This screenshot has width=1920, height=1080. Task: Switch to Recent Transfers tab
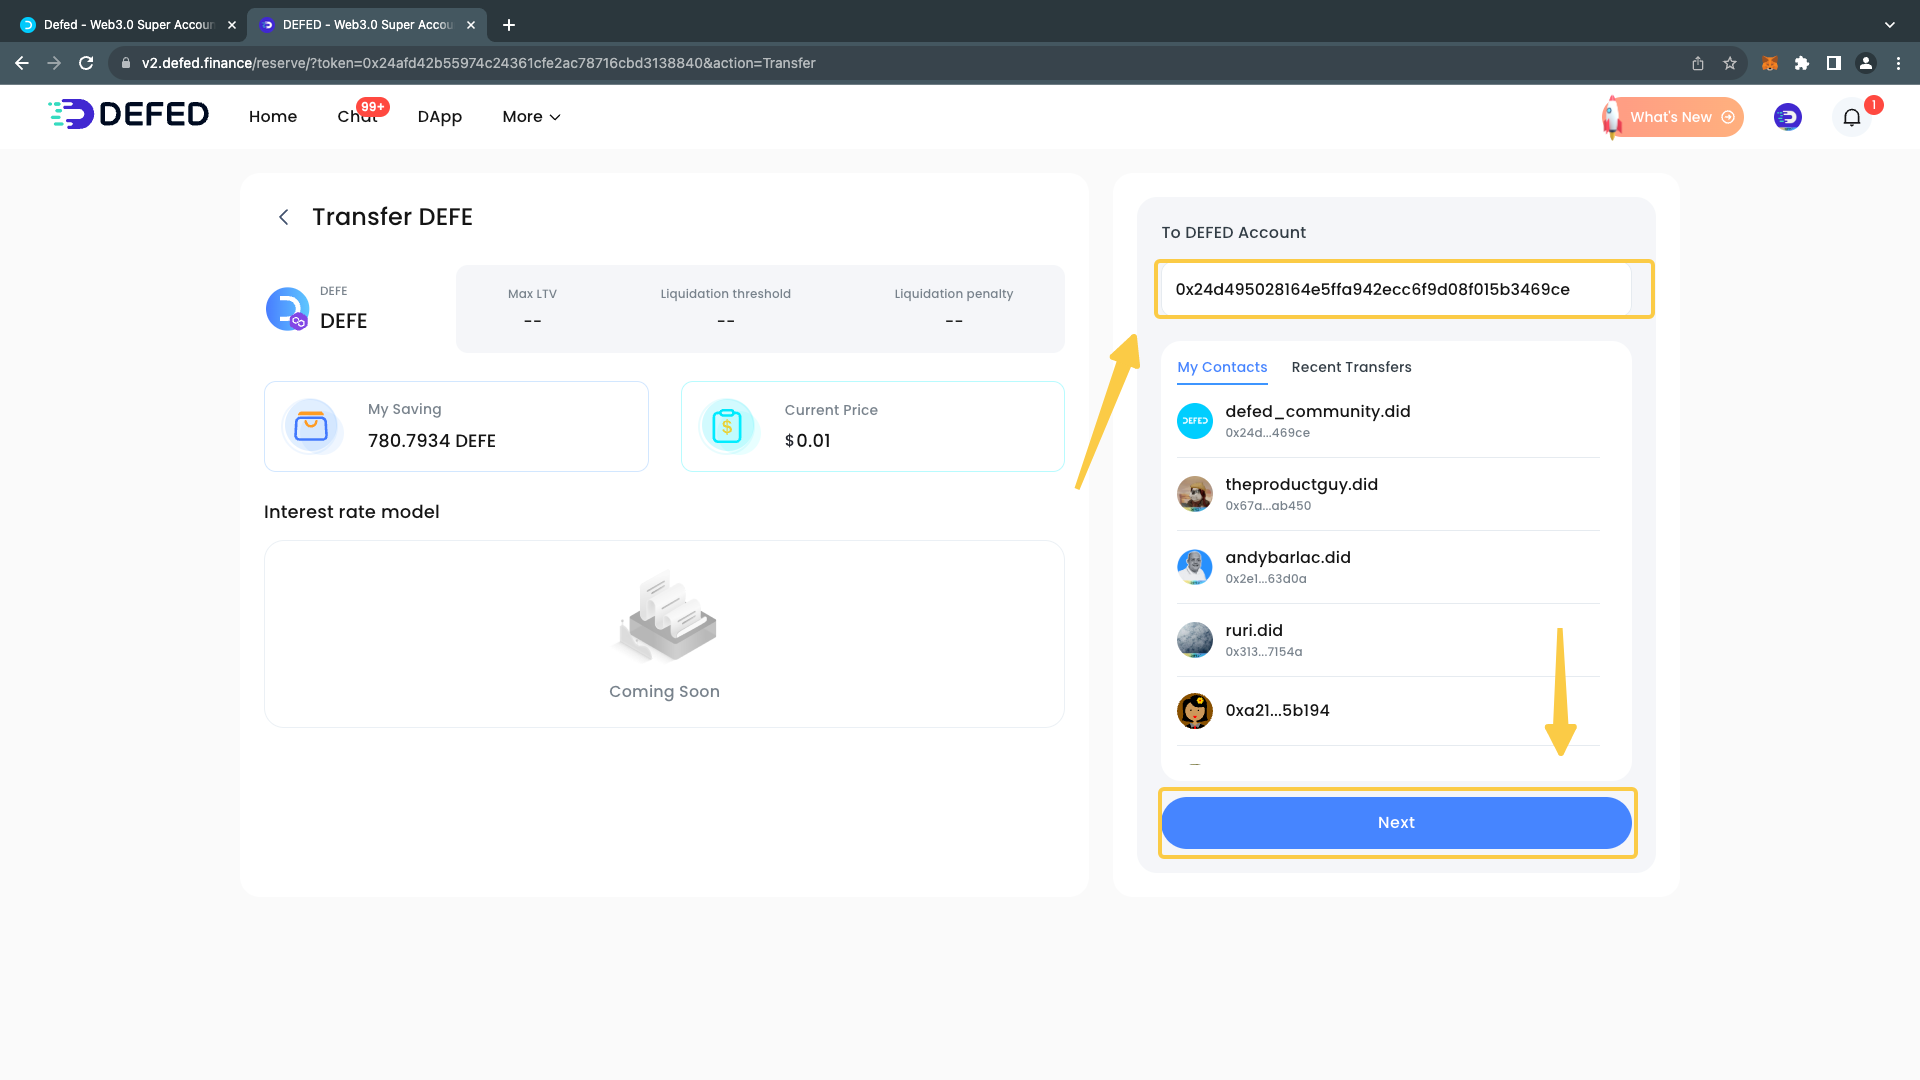[1351, 367]
